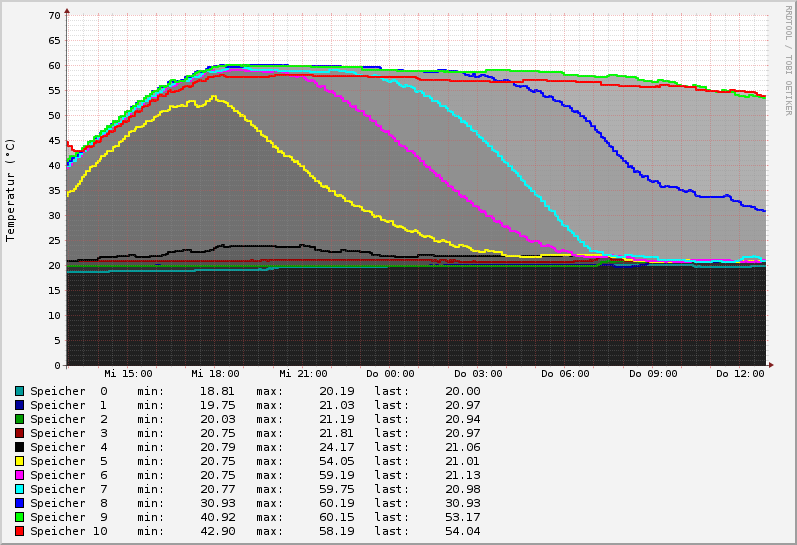This screenshot has height=545, width=797.
Task: Select the cyan Speicher 7 legend swatch
Action: tap(19, 489)
